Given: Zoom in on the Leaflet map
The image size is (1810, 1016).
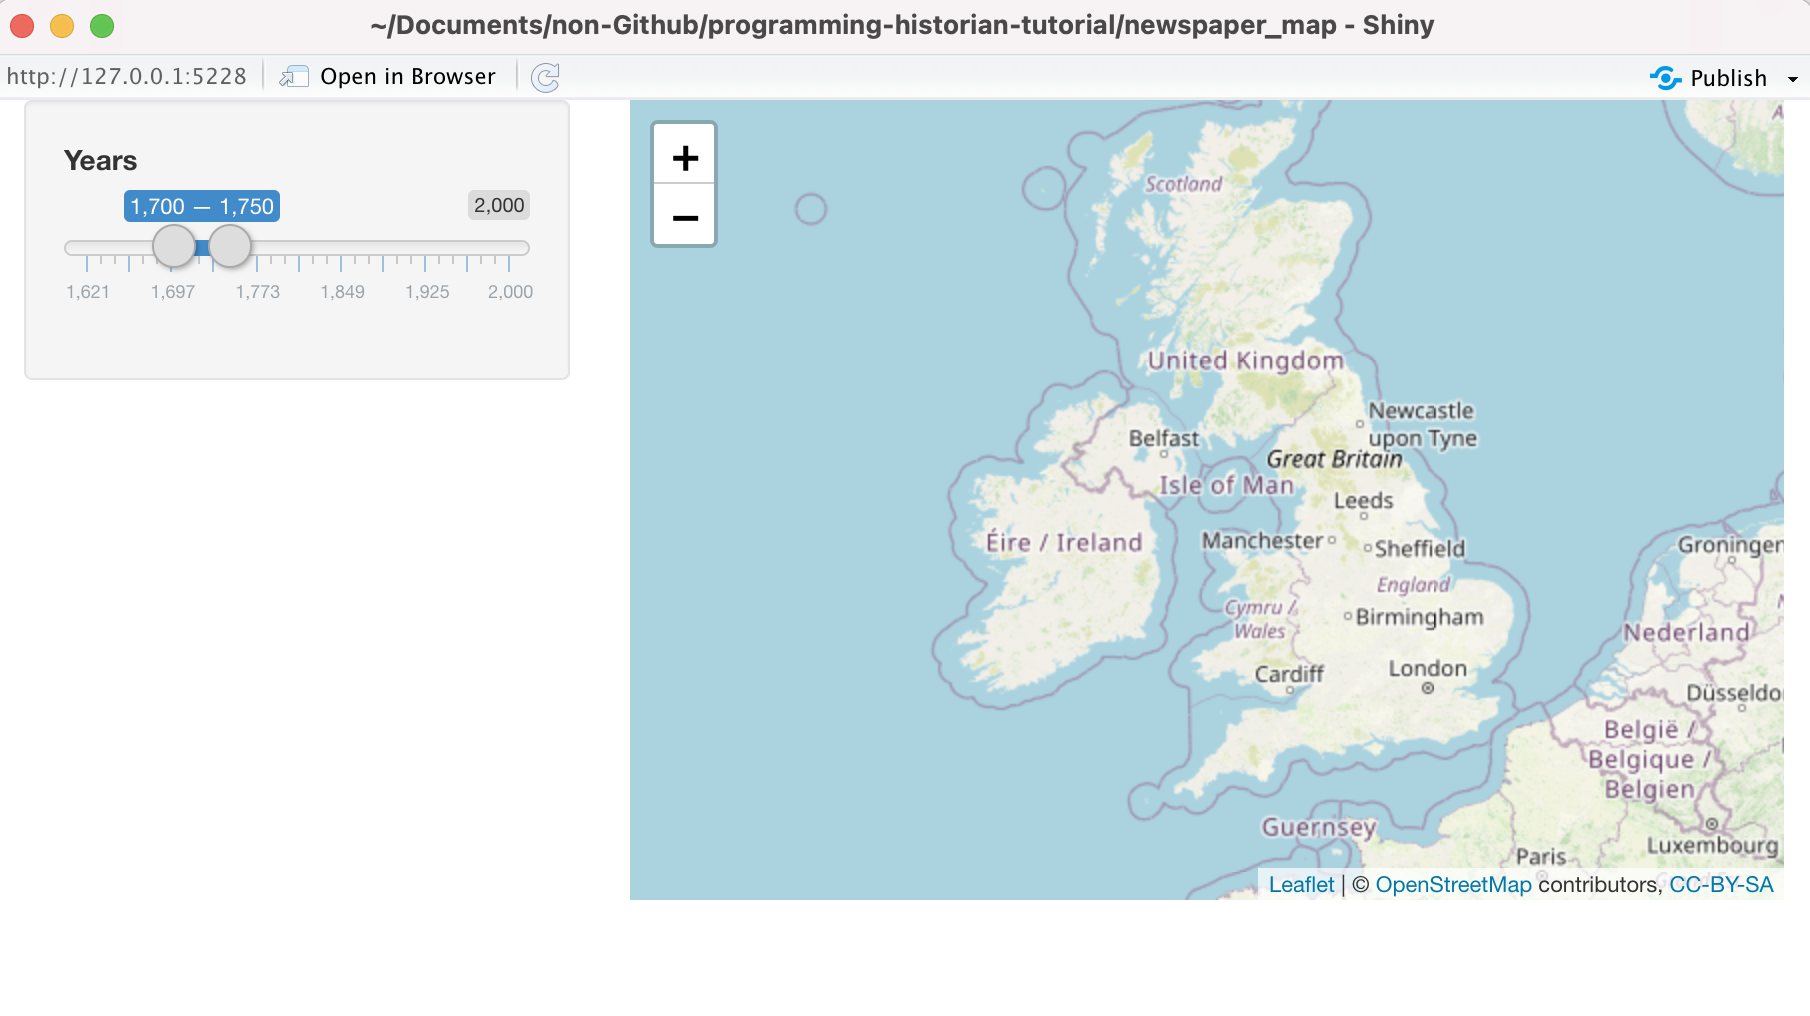Looking at the screenshot, I should pos(684,156).
